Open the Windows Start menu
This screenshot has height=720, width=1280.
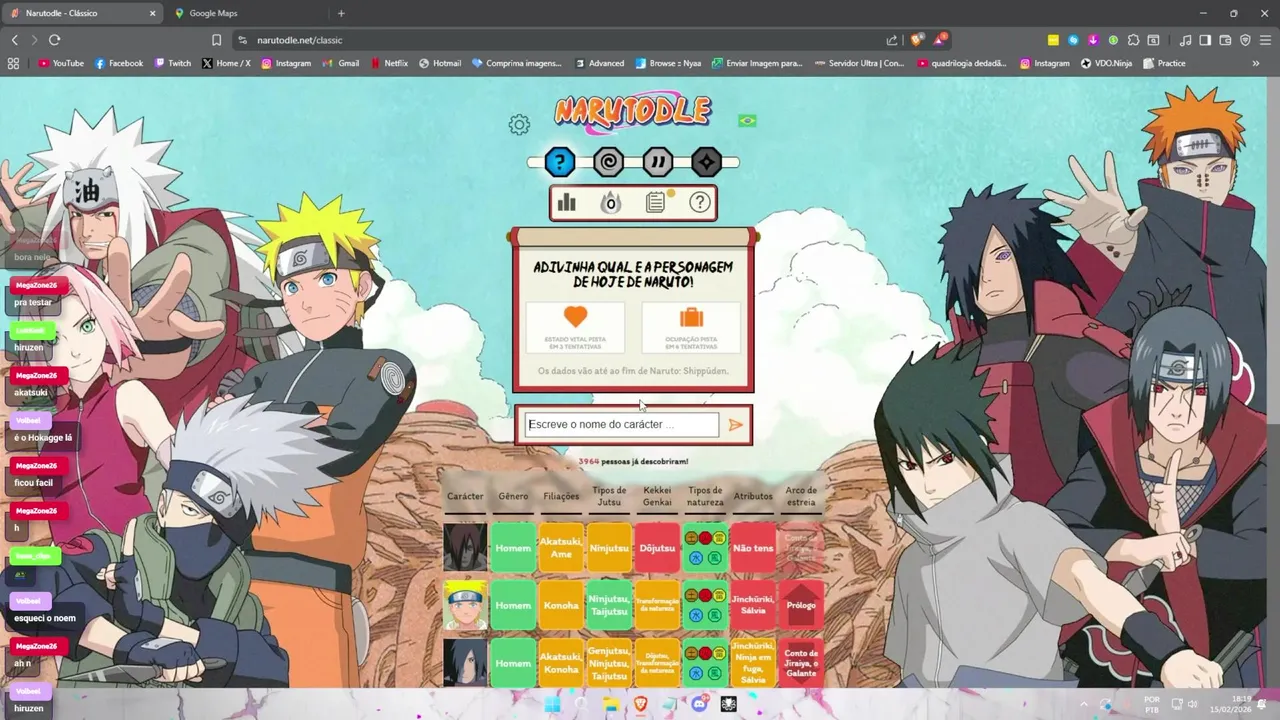pyautogui.click(x=552, y=704)
